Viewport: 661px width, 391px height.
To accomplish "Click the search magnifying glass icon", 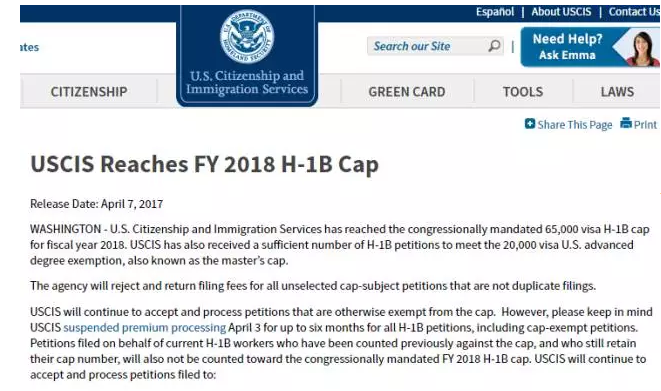I will [494, 46].
